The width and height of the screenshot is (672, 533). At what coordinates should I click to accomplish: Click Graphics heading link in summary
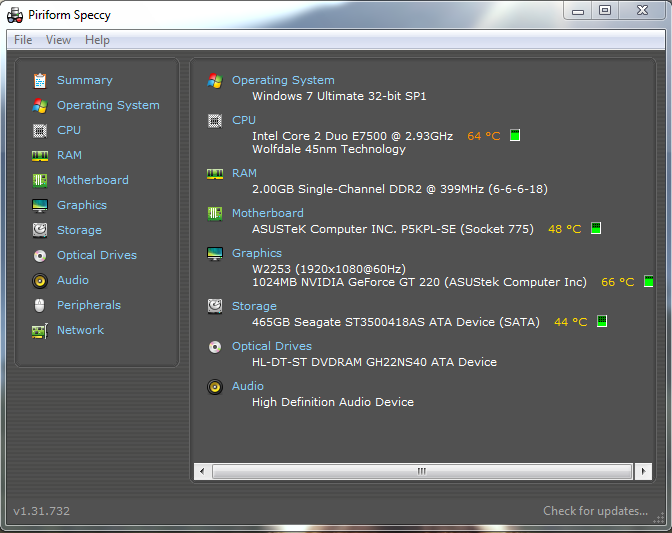(x=257, y=253)
